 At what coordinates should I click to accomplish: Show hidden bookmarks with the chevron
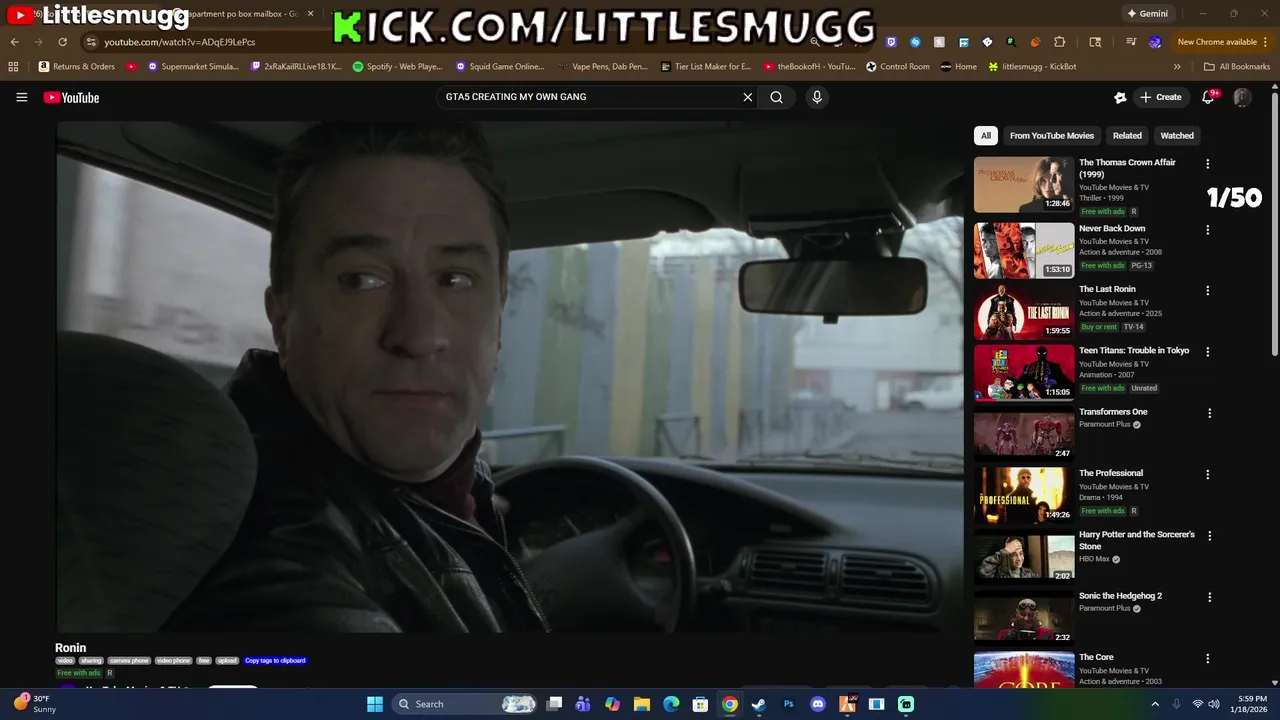click(1177, 67)
